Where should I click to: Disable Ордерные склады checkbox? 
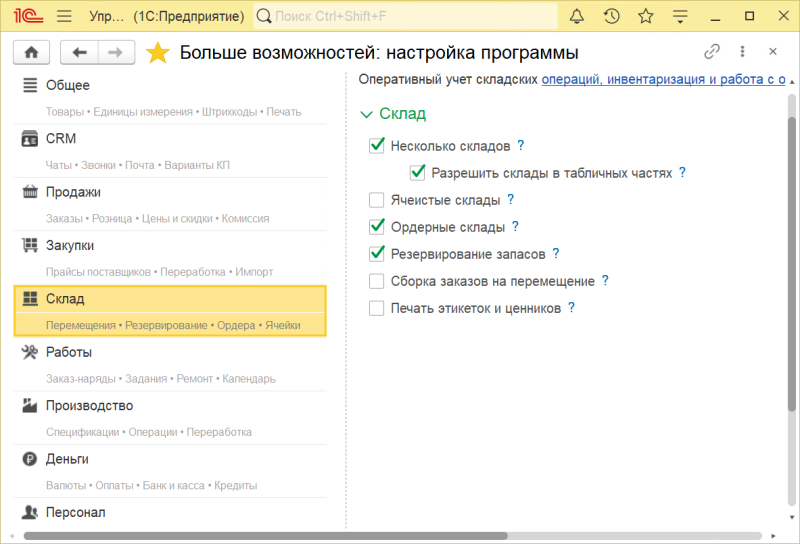tap(377, 227)
